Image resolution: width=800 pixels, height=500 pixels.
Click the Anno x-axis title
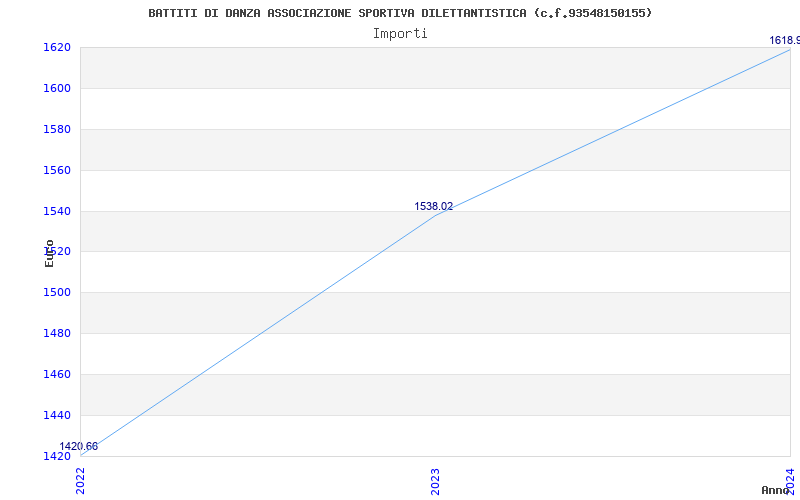click(775, 490)
